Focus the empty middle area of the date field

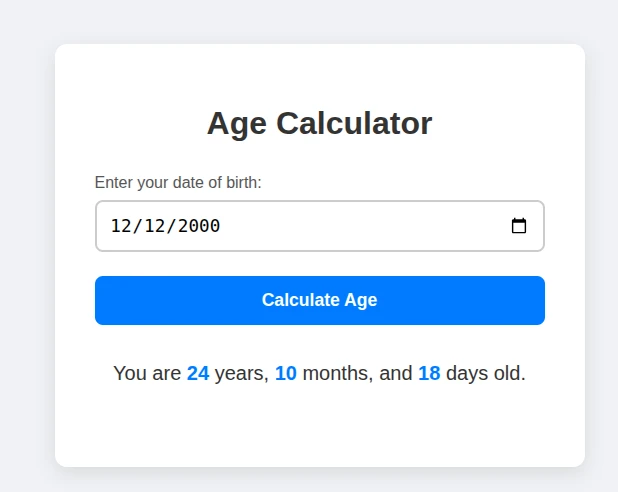(x=360, y=226)
